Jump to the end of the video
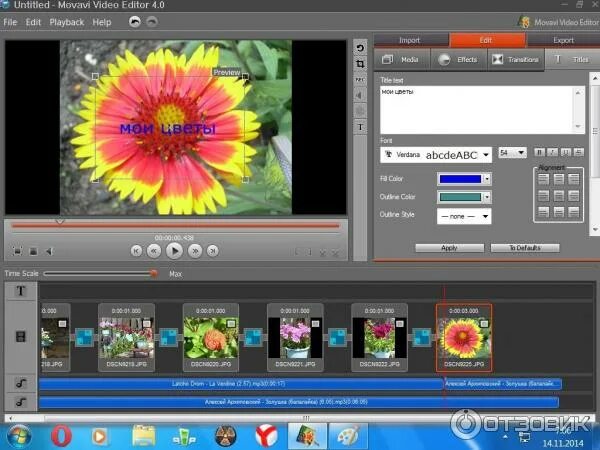The width and height of the screenshot is (600, 450). click(x=213, y=251)
